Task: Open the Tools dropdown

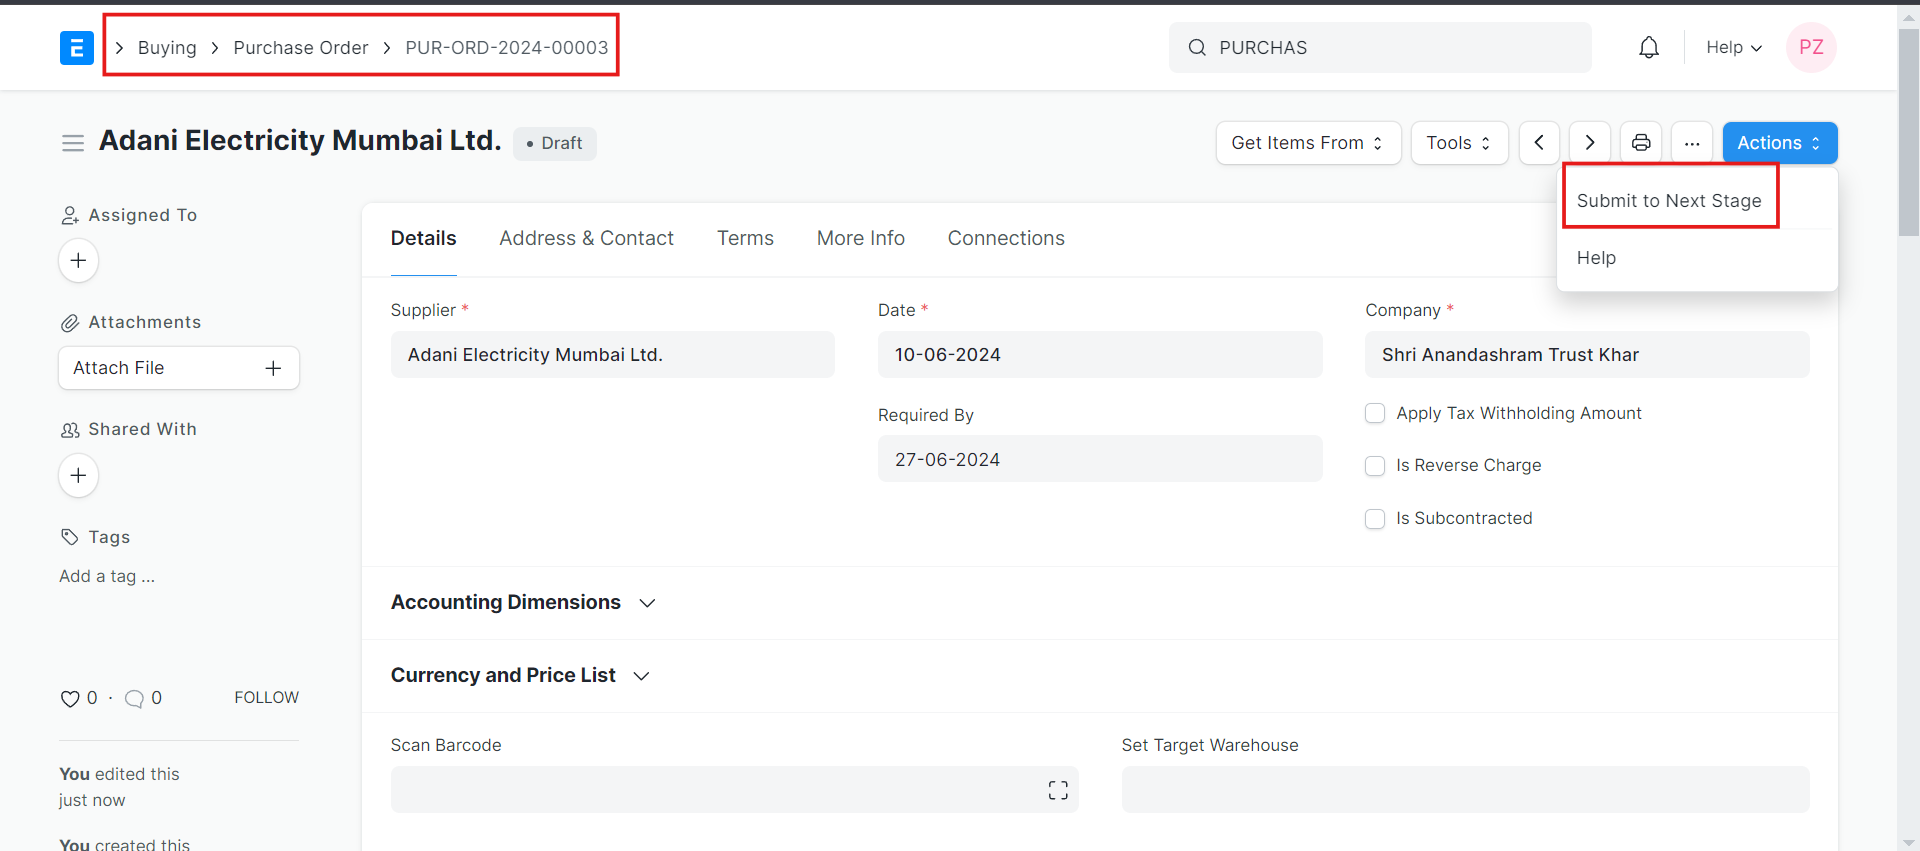Action: (1459, 143)
